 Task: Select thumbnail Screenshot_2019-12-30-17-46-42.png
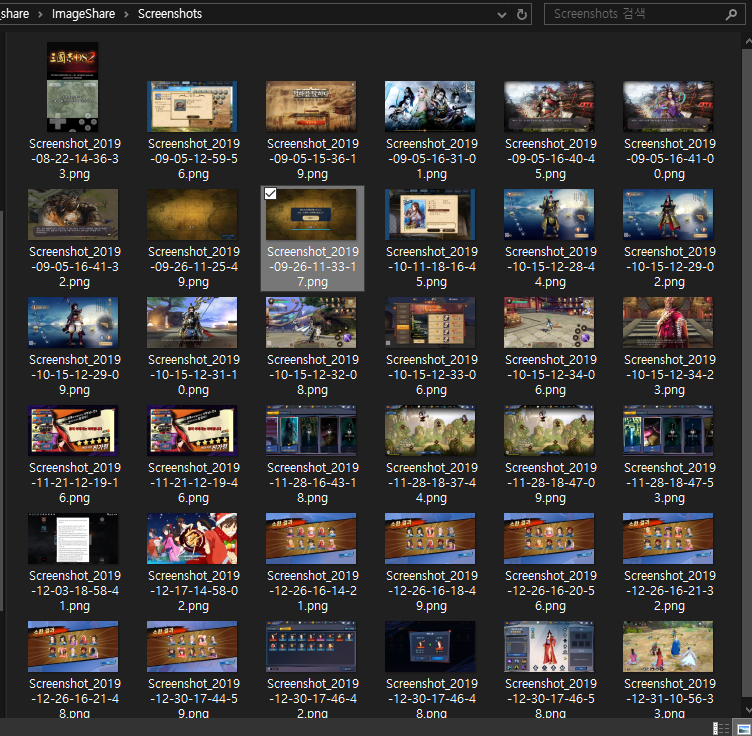[311, 646]
